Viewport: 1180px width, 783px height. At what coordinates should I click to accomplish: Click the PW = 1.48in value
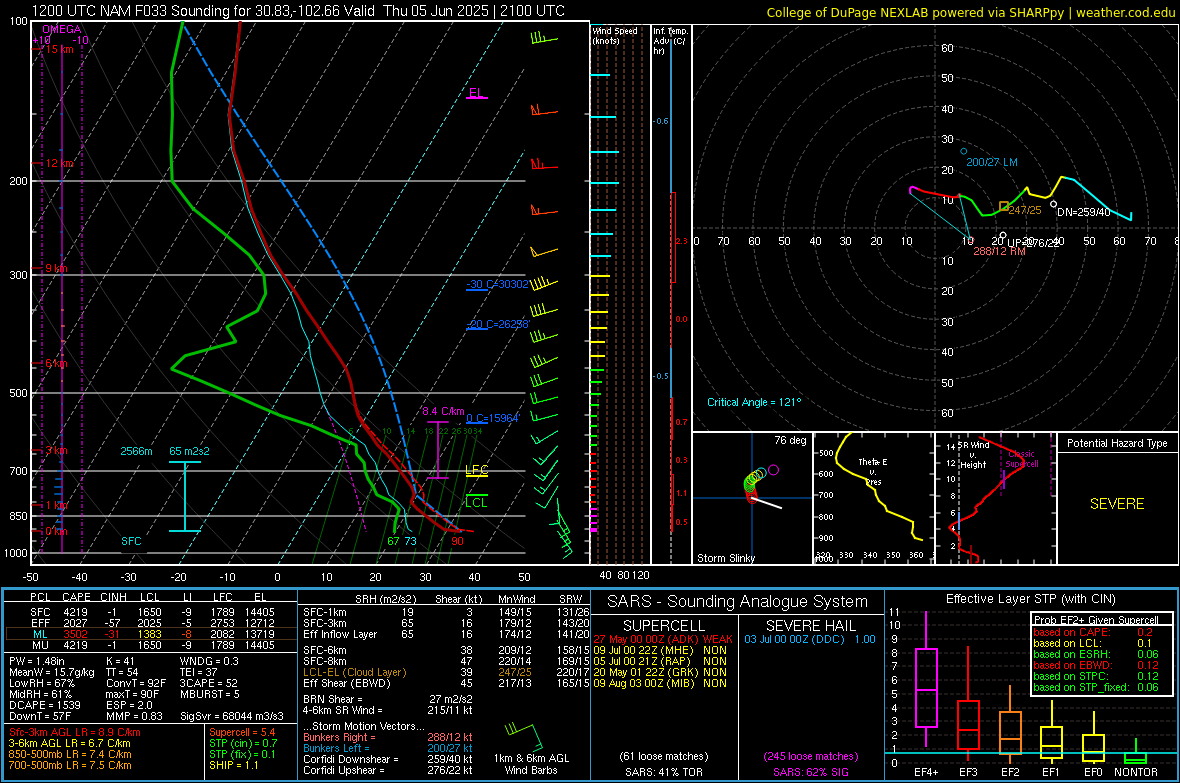click(x=37, y=661)
